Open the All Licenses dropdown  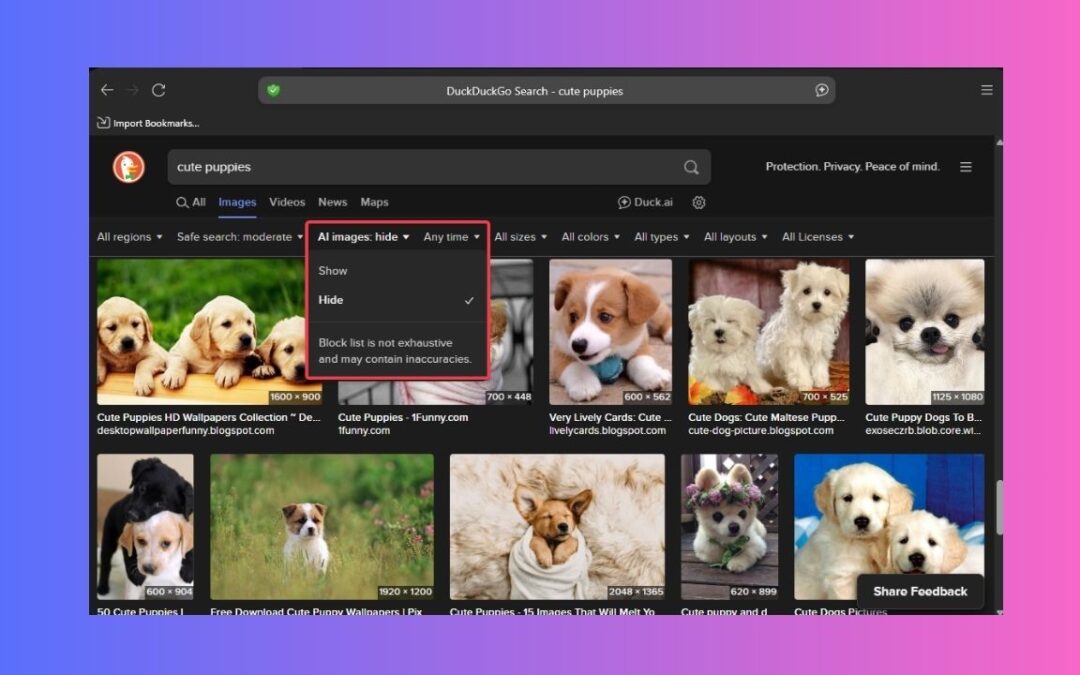(817, 237)
